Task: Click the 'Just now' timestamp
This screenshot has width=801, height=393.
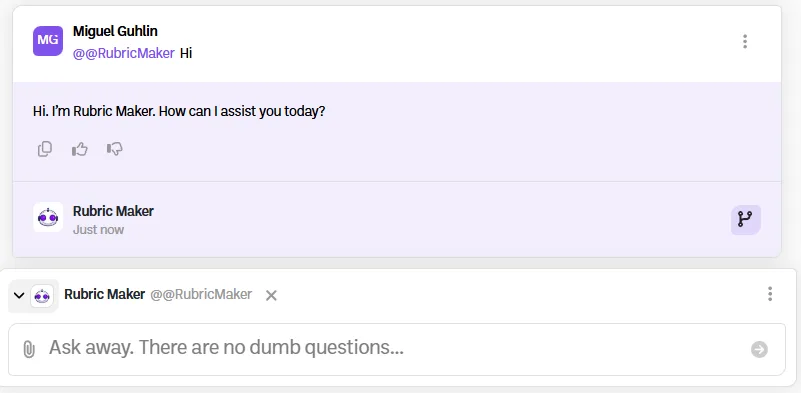Action: pyautogui.click(x=98, y=229)
